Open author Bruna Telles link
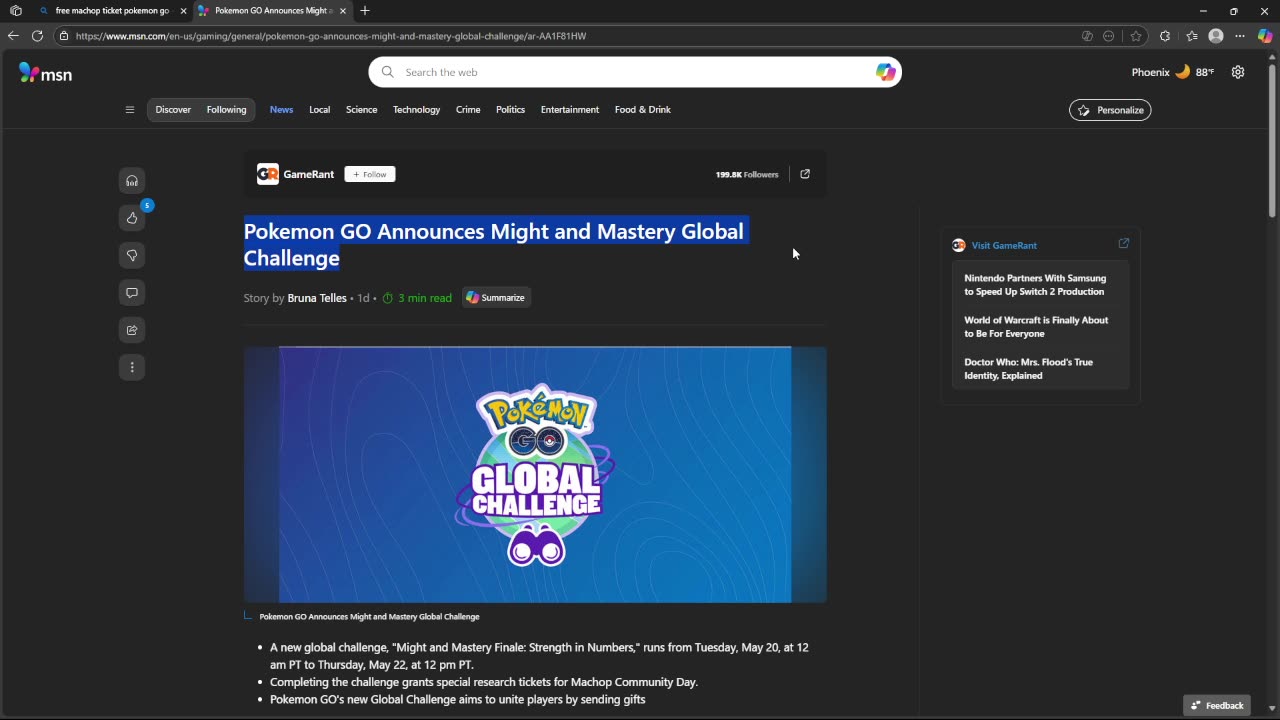The height and width of the screenshot is (720, 1280). click(x=317, y=298)
